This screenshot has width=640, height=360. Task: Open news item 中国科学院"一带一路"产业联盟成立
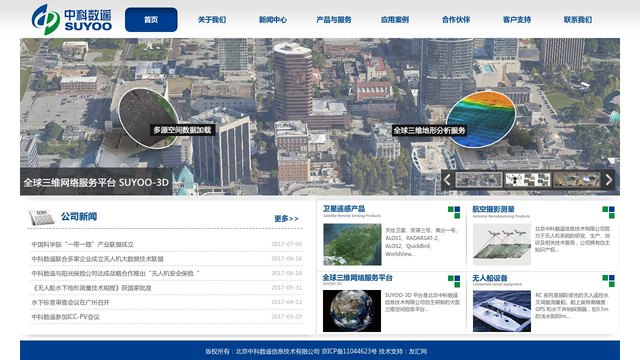click(x=82, y=244)
